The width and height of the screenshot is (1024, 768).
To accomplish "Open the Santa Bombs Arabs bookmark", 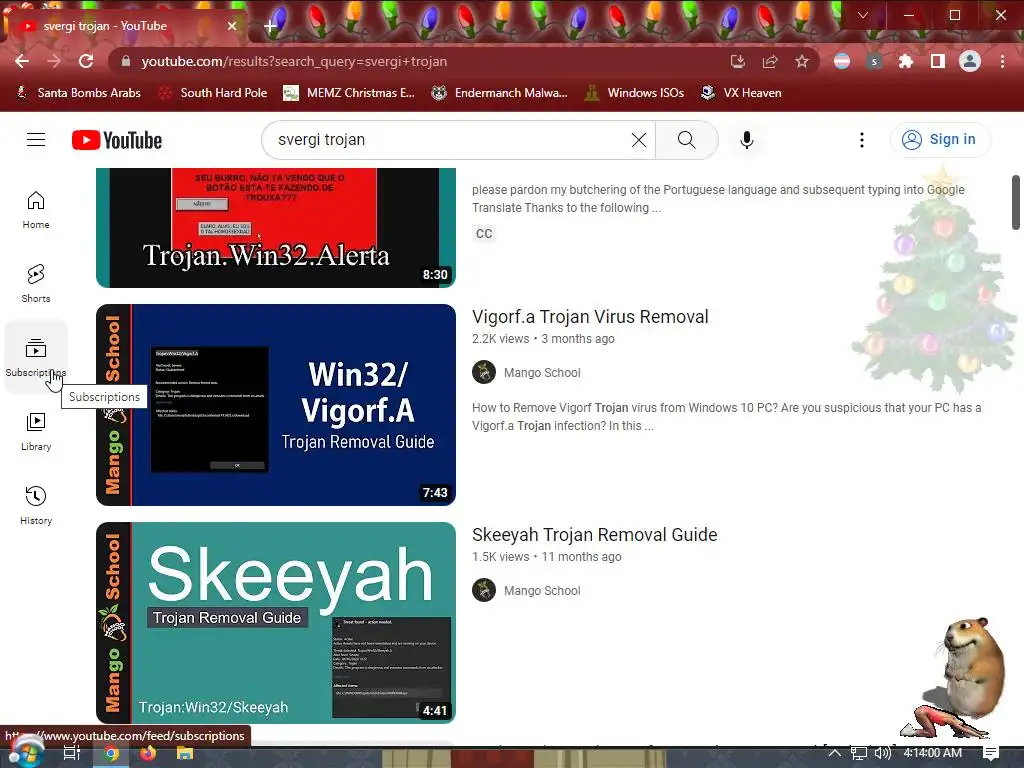I will (x=78, y=93).
